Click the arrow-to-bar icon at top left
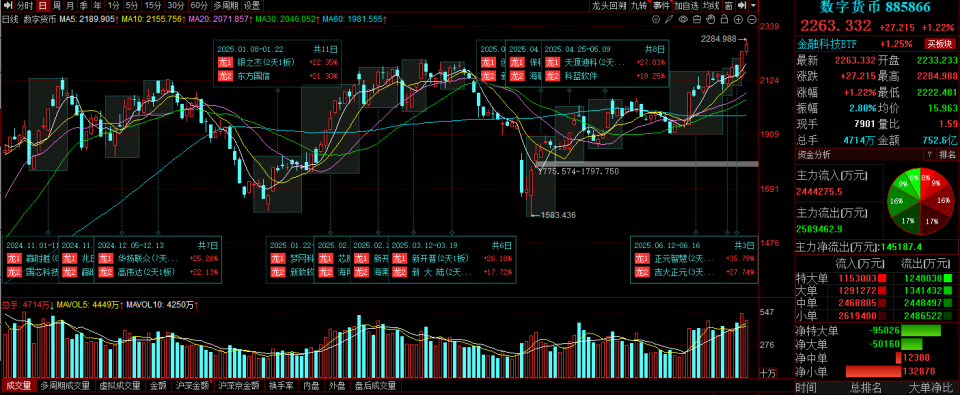960x395 pixels. [7, 6]
